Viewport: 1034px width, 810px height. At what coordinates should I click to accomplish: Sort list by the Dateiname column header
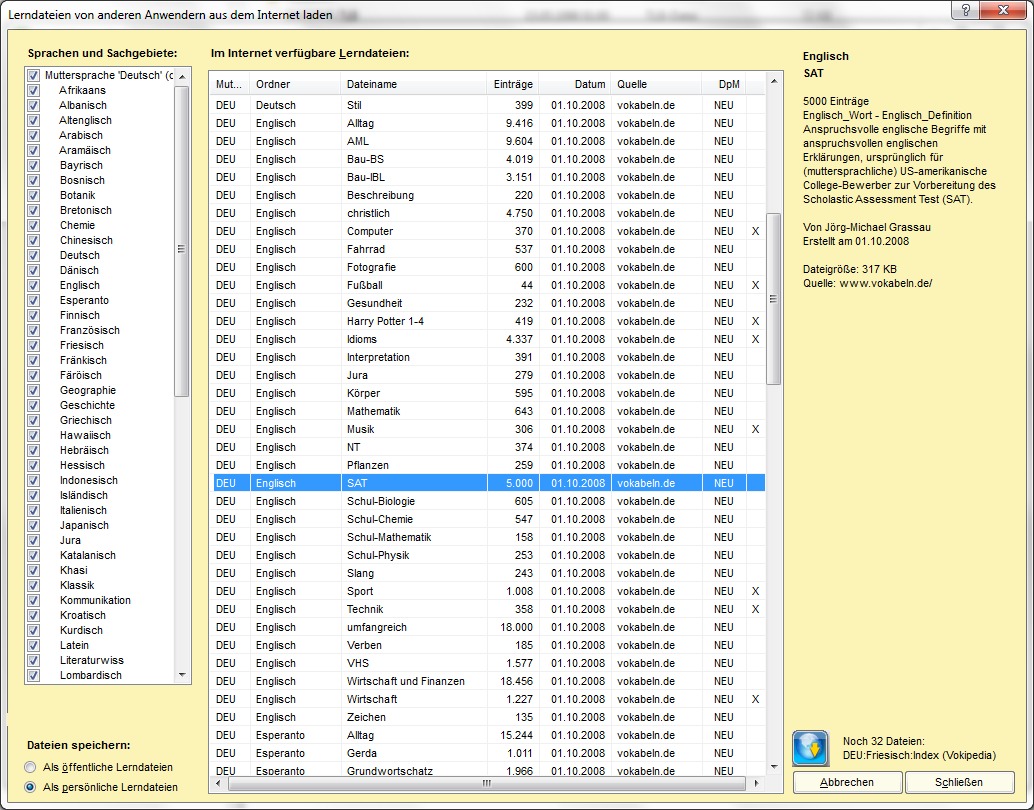point(414,84)
